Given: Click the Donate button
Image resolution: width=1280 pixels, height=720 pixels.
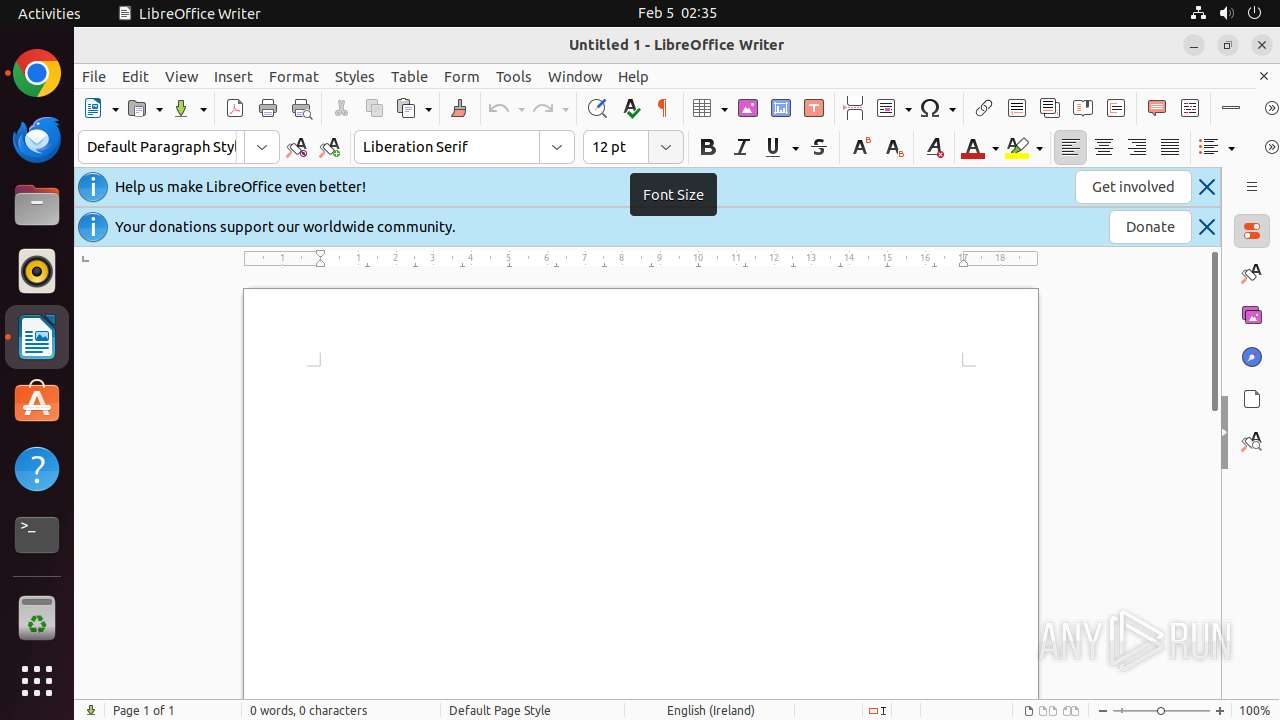Looking at the screenshot, I should tap(1150, 227).
